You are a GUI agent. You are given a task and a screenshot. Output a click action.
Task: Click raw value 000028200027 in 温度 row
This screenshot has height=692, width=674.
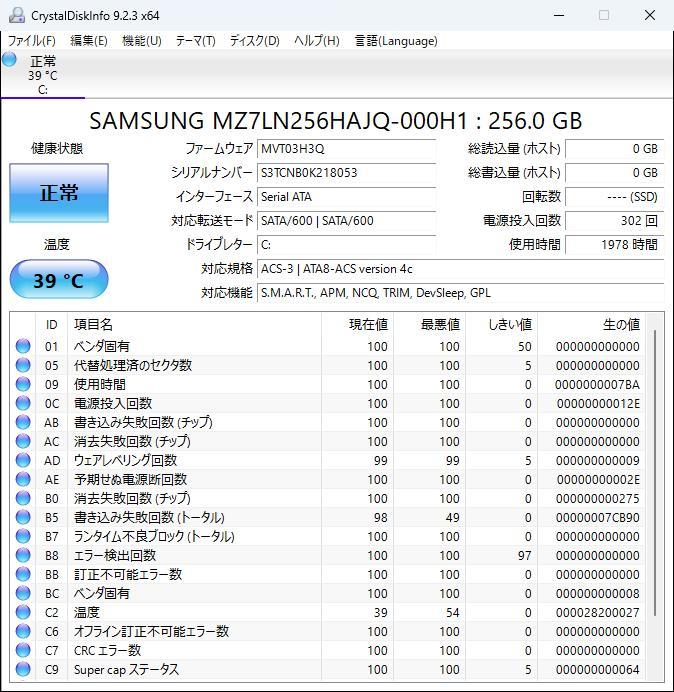(597, 612)
